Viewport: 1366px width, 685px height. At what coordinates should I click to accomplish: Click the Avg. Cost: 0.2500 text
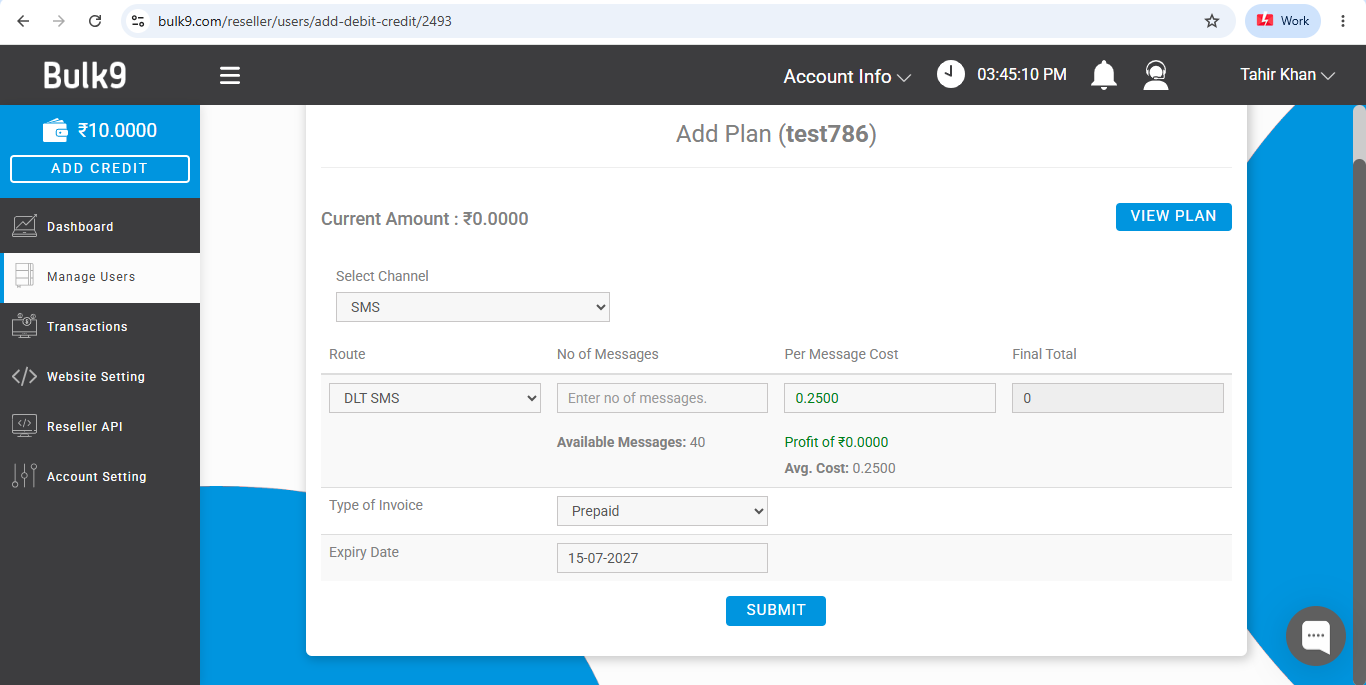pyautogui.click(x=840, y=468)
